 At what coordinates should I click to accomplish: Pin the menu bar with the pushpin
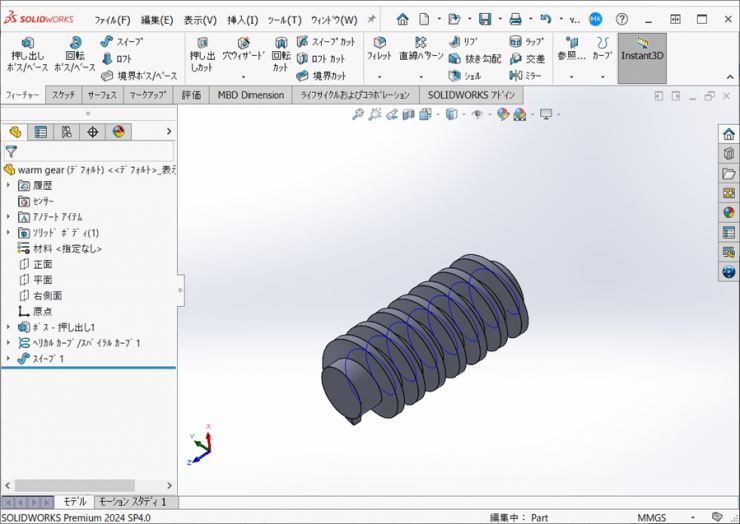point(372,20)
